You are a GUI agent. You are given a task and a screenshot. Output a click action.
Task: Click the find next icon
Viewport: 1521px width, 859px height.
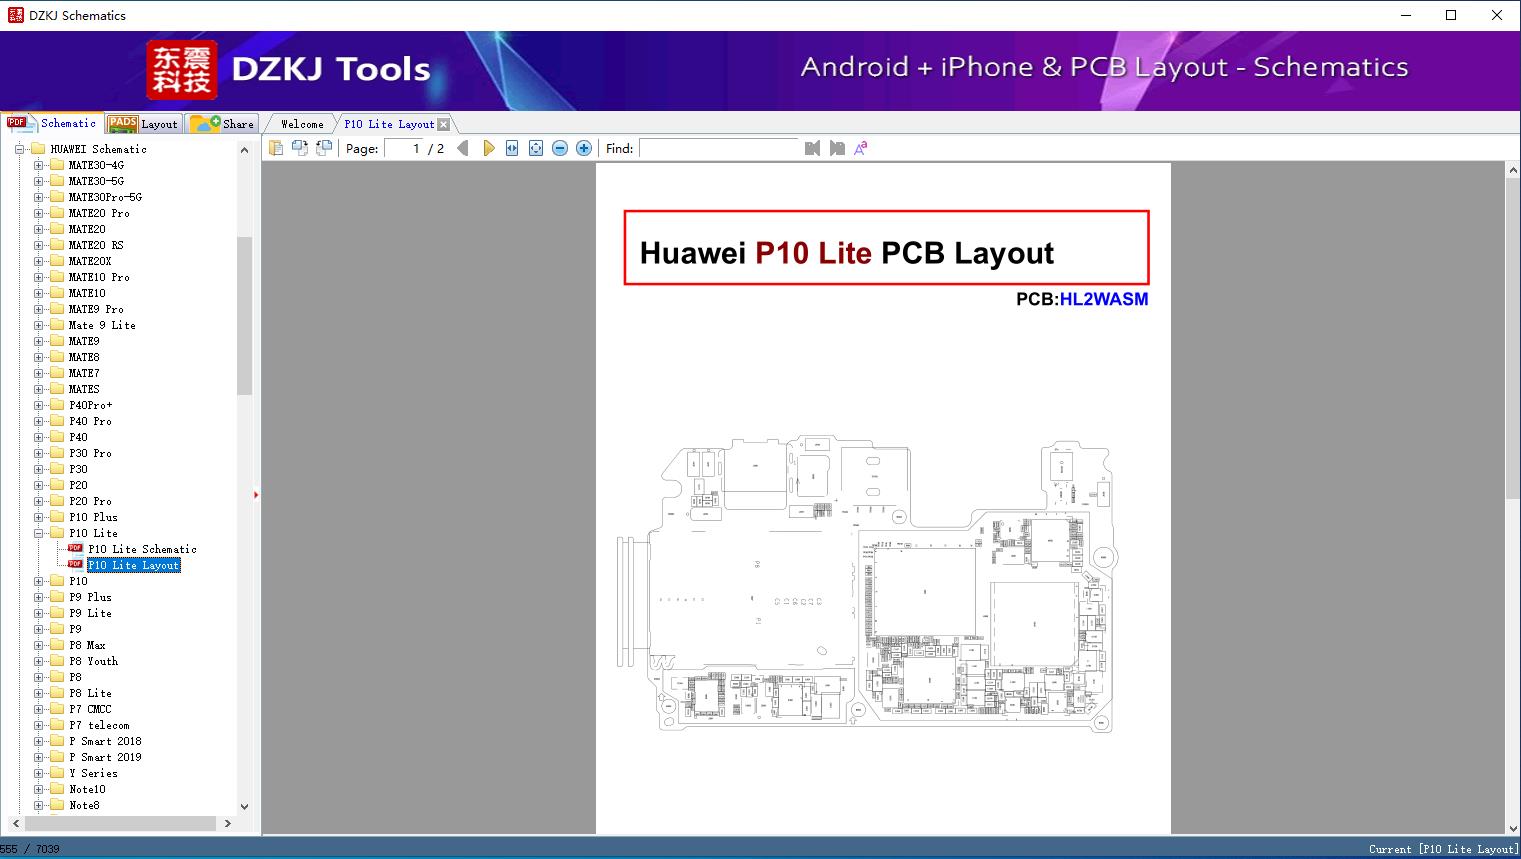(x=837, y=148)
